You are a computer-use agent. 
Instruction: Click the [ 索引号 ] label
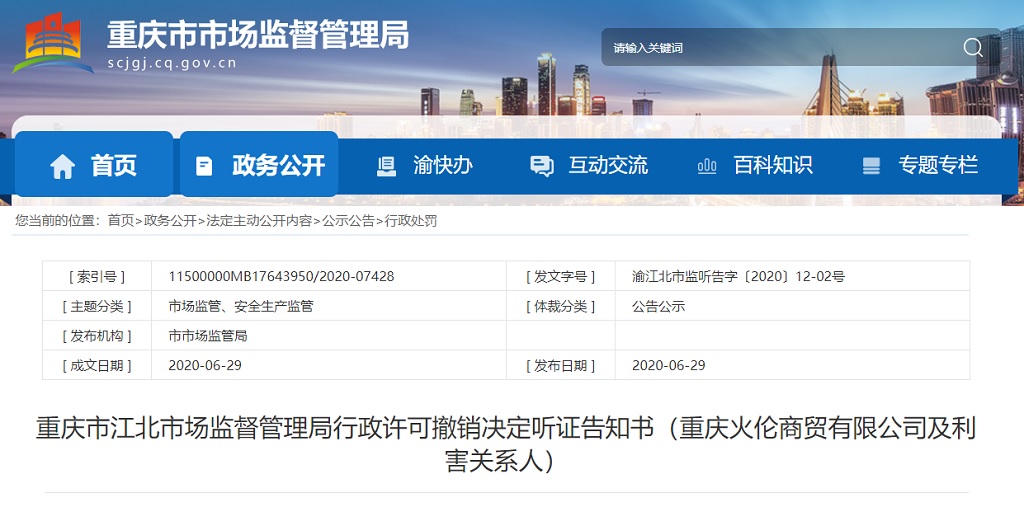97,276
